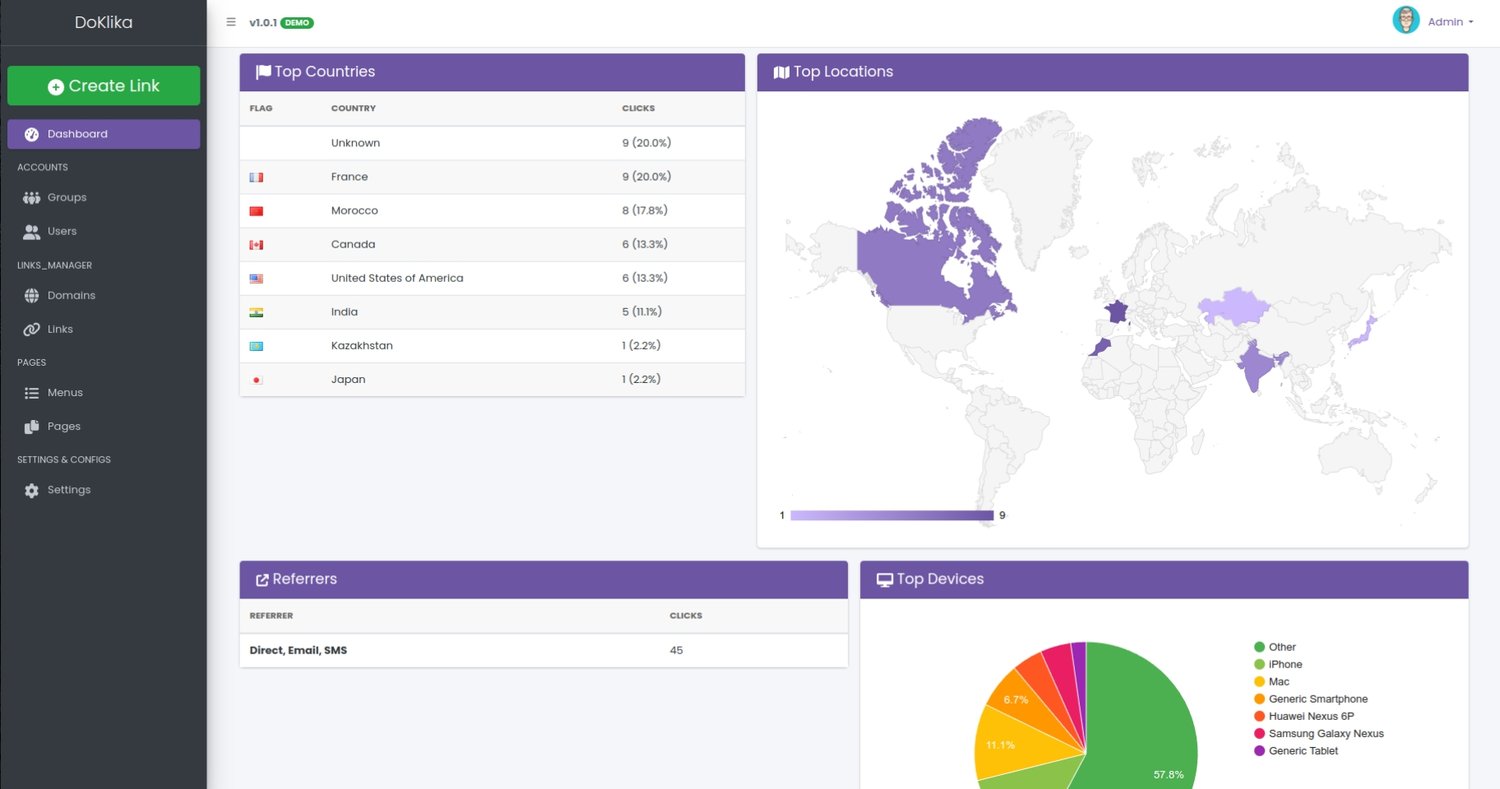Click the Groups people icon

pyautogui.click(x=31, y=198)
